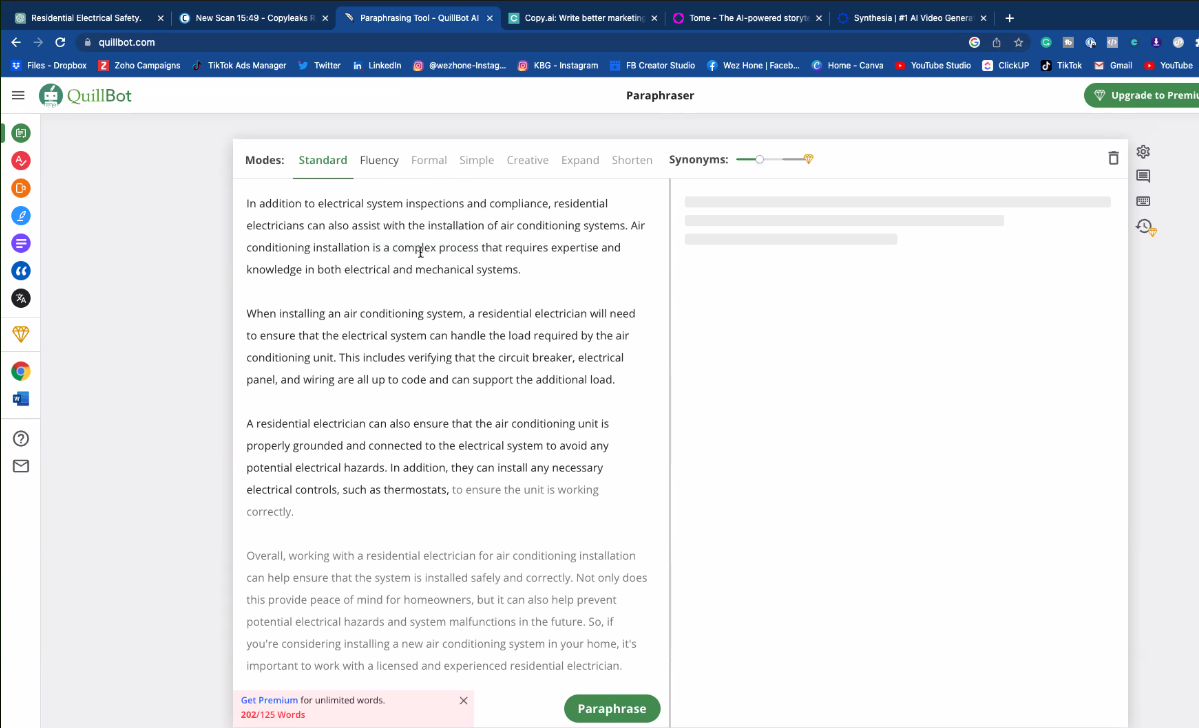Image resolution: width=1199 pixels, height=728 pixels.
Task: Open the paraphrase history clock icon
Action: tap(1144, 227)
